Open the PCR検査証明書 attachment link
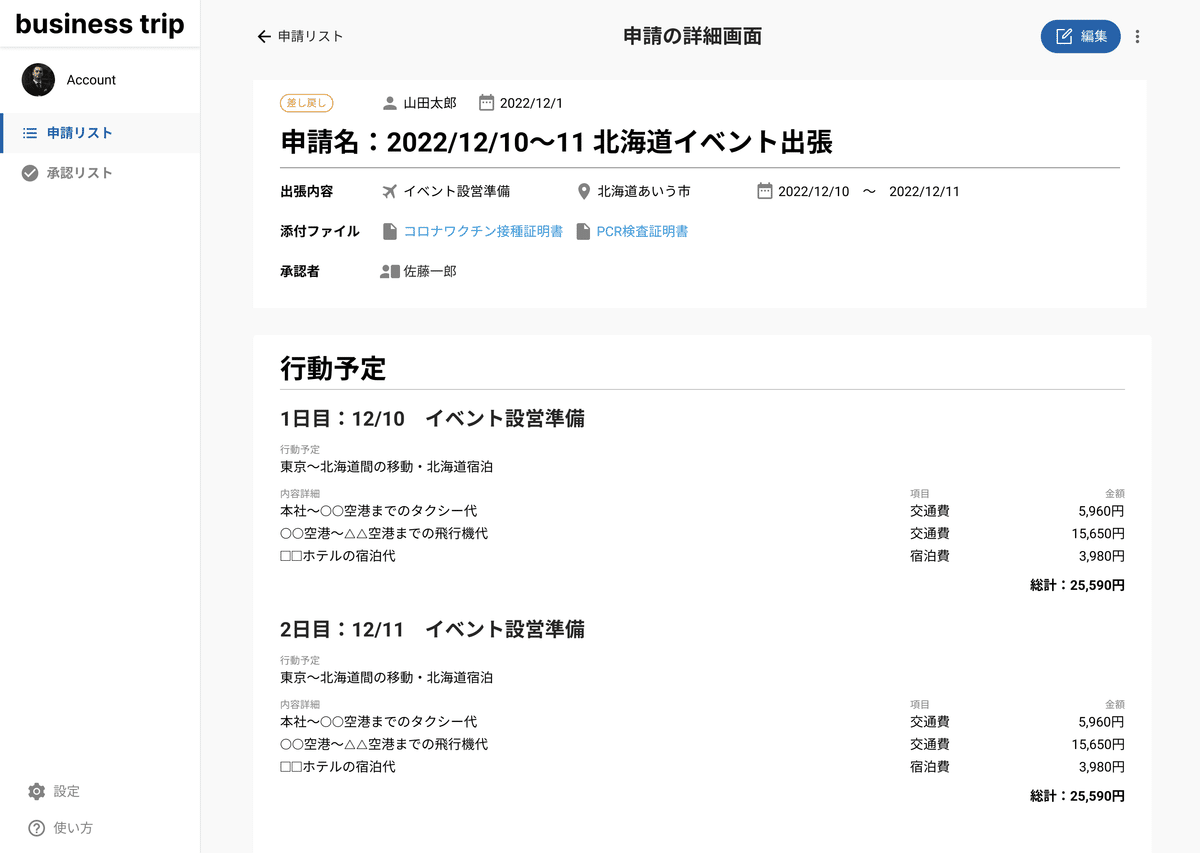 click(x=642, y=231)
